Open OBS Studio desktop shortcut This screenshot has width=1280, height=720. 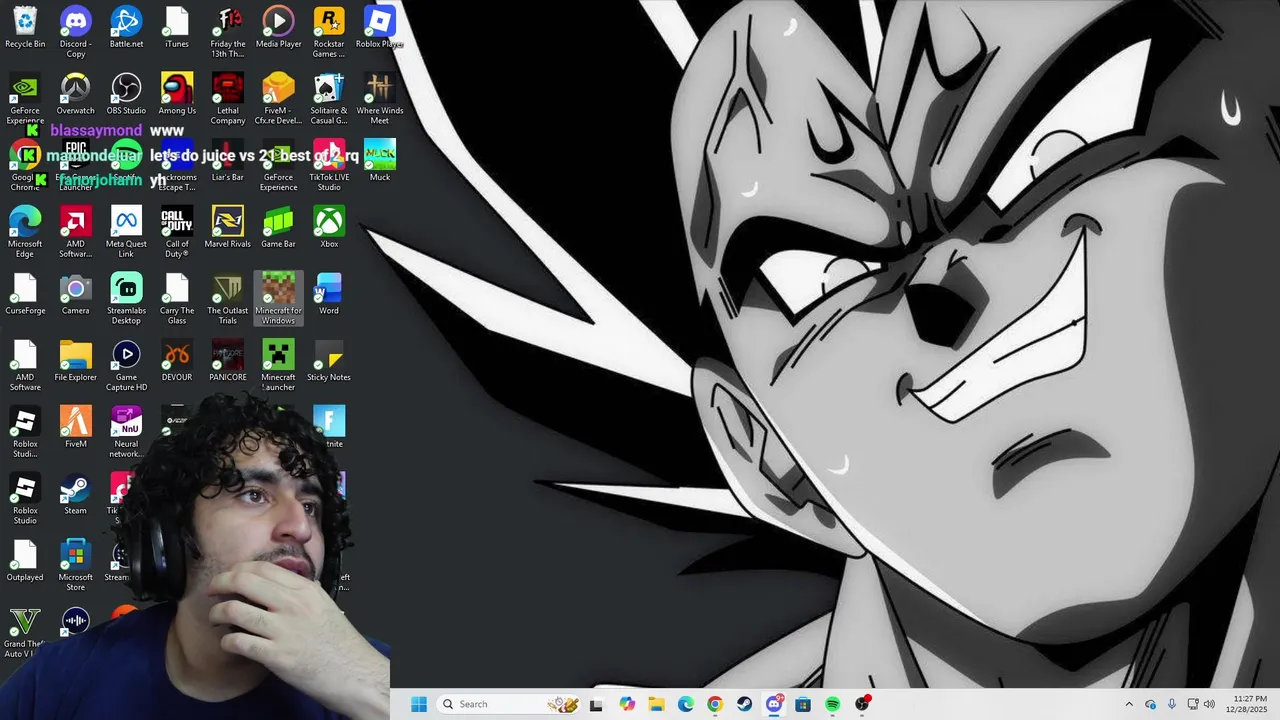[126, 94]
